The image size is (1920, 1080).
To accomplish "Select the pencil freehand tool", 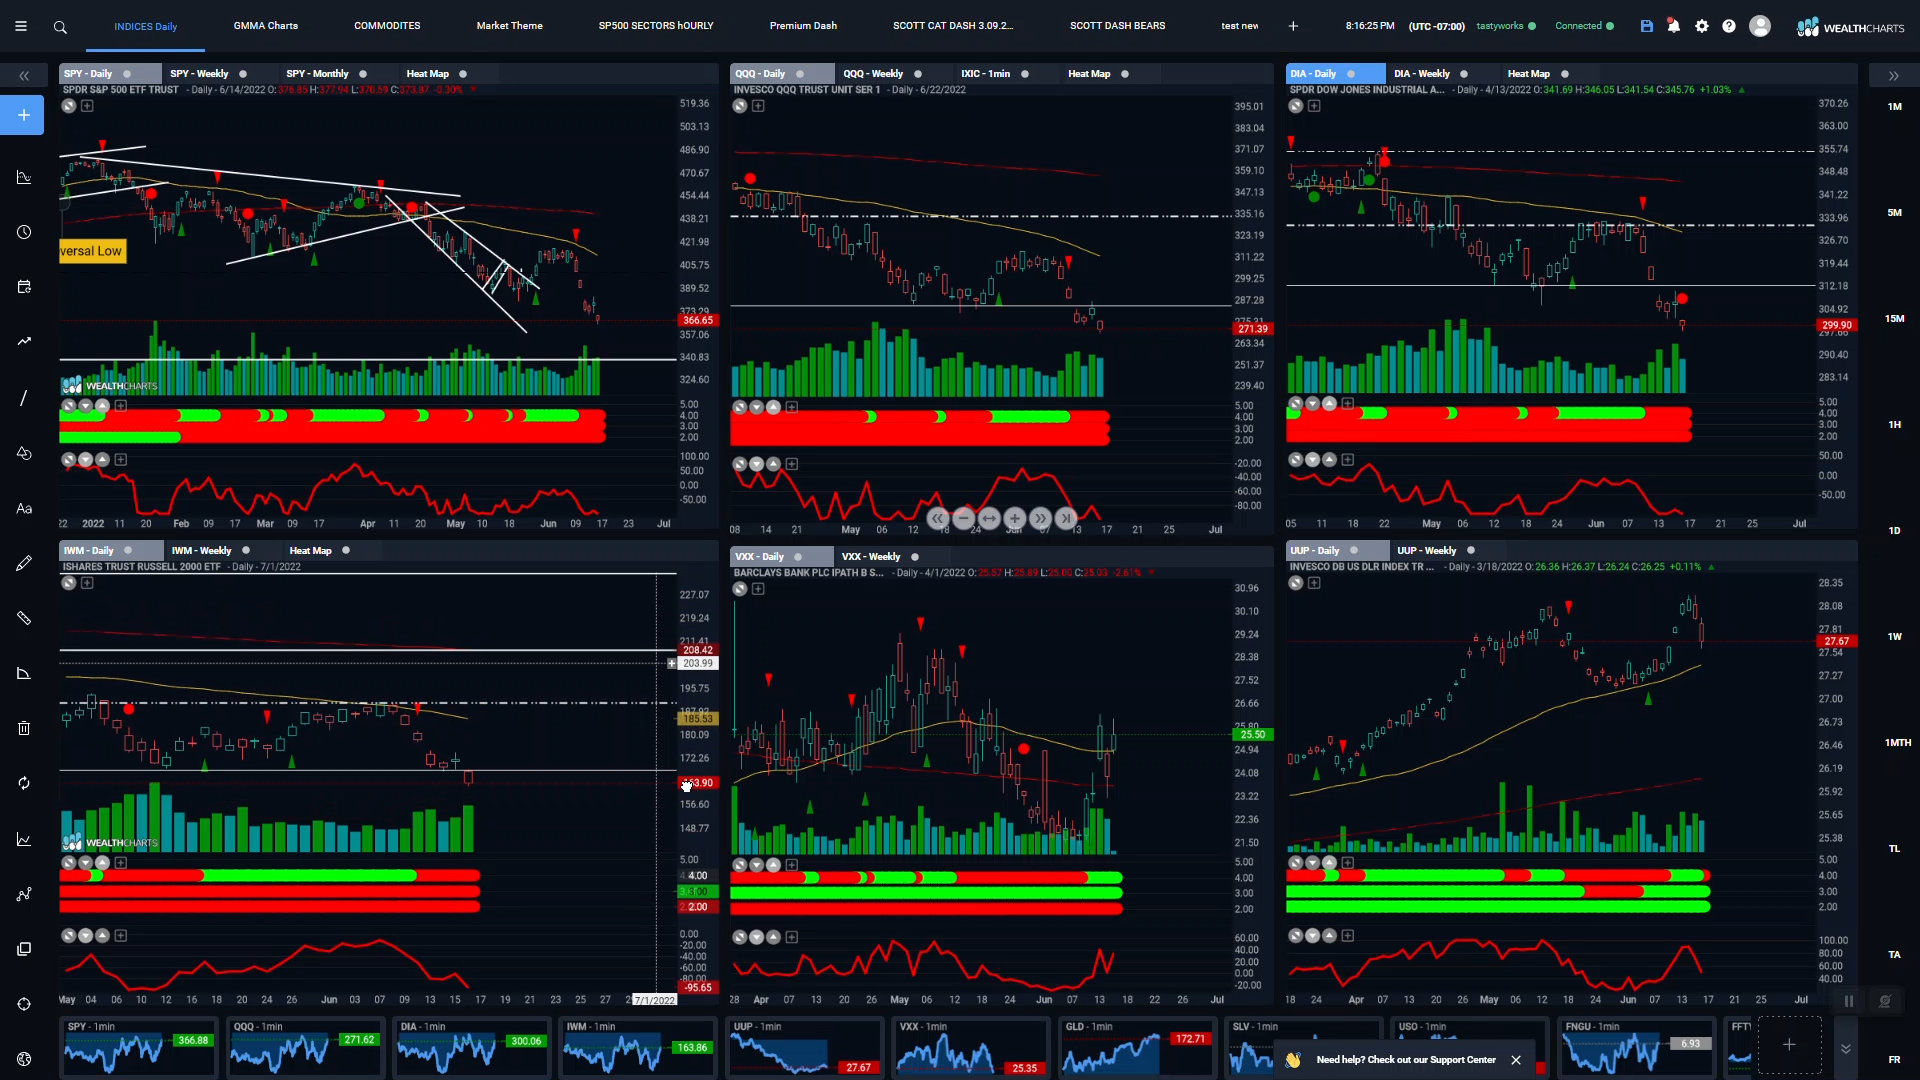I will 24,563.
